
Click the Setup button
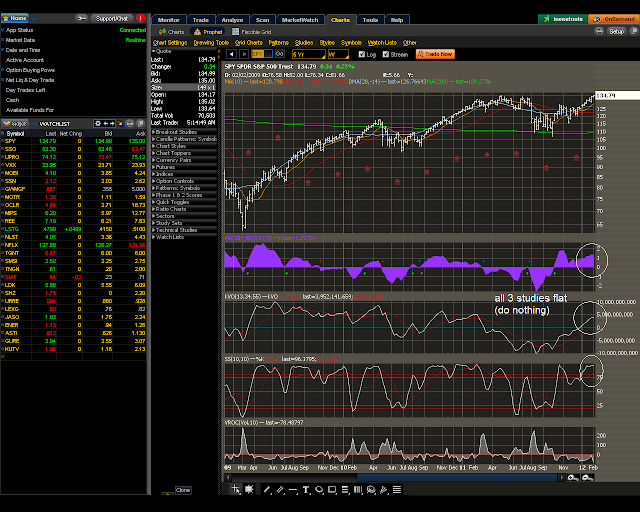click(616, 31)
